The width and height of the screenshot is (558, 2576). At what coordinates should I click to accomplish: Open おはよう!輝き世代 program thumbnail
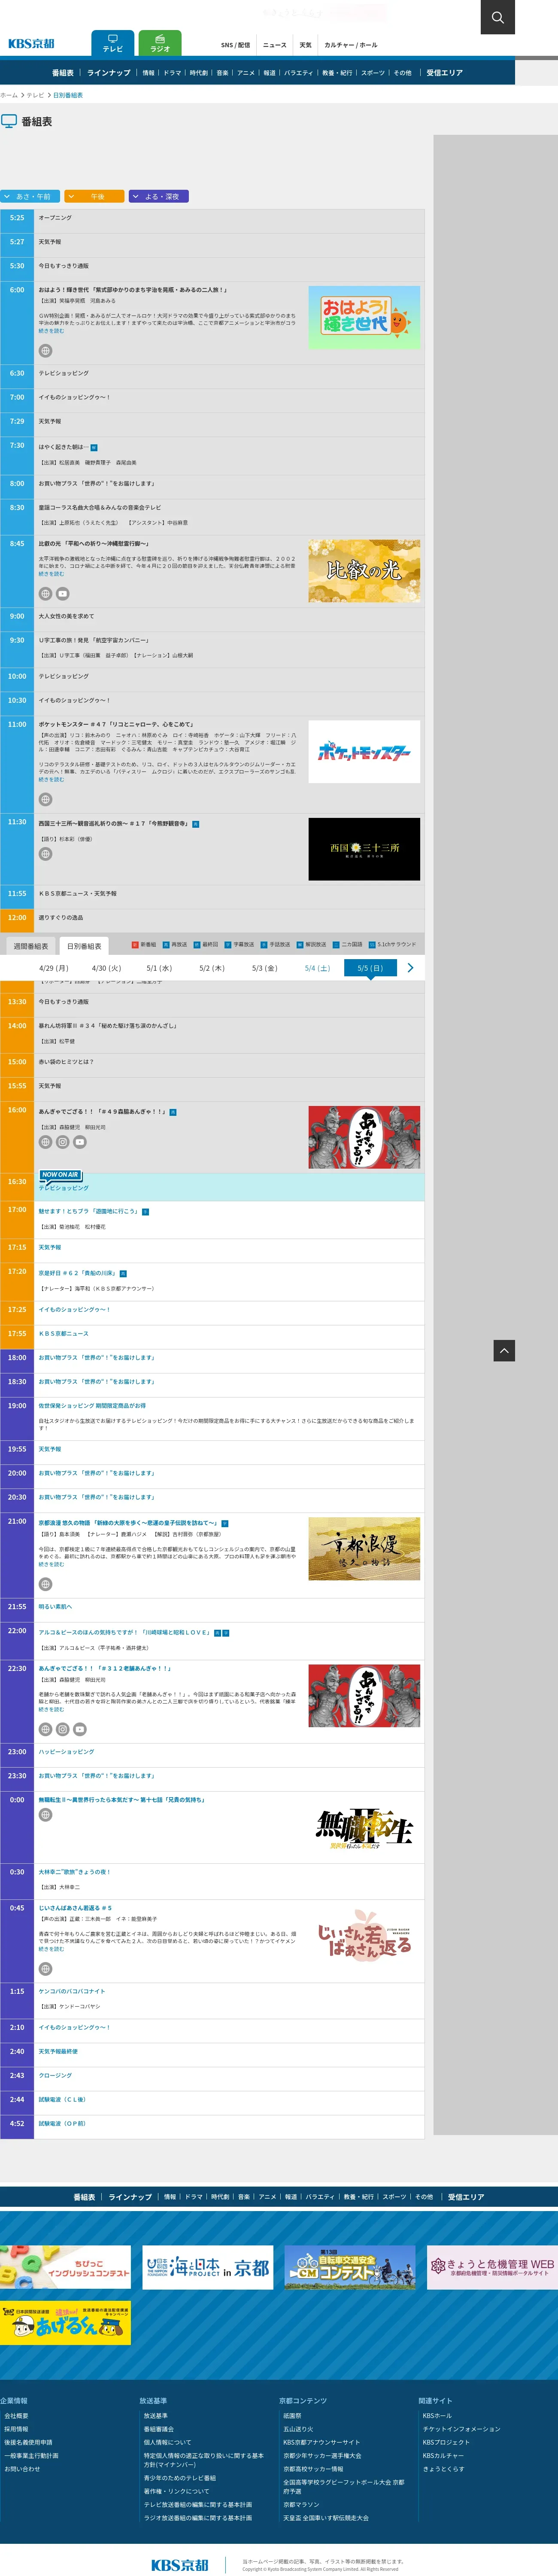364,317
